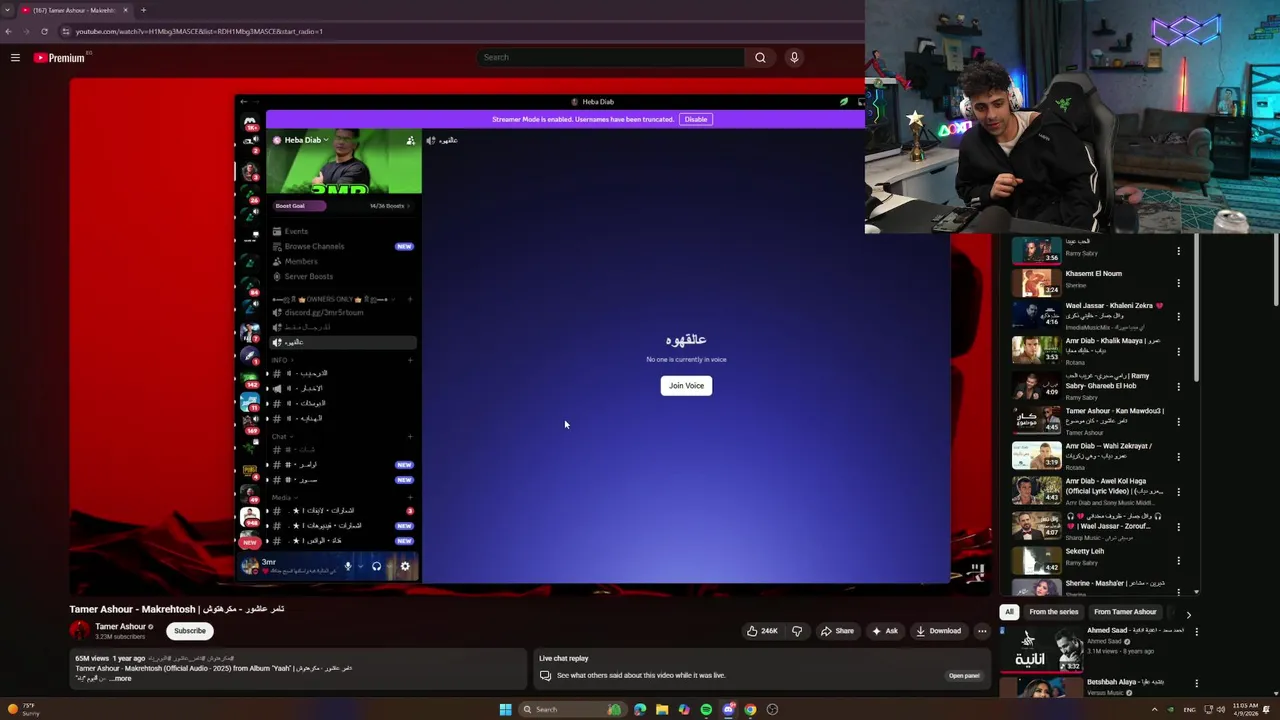
Task: Go back using browser back arrow
Action: click(9, 31)
